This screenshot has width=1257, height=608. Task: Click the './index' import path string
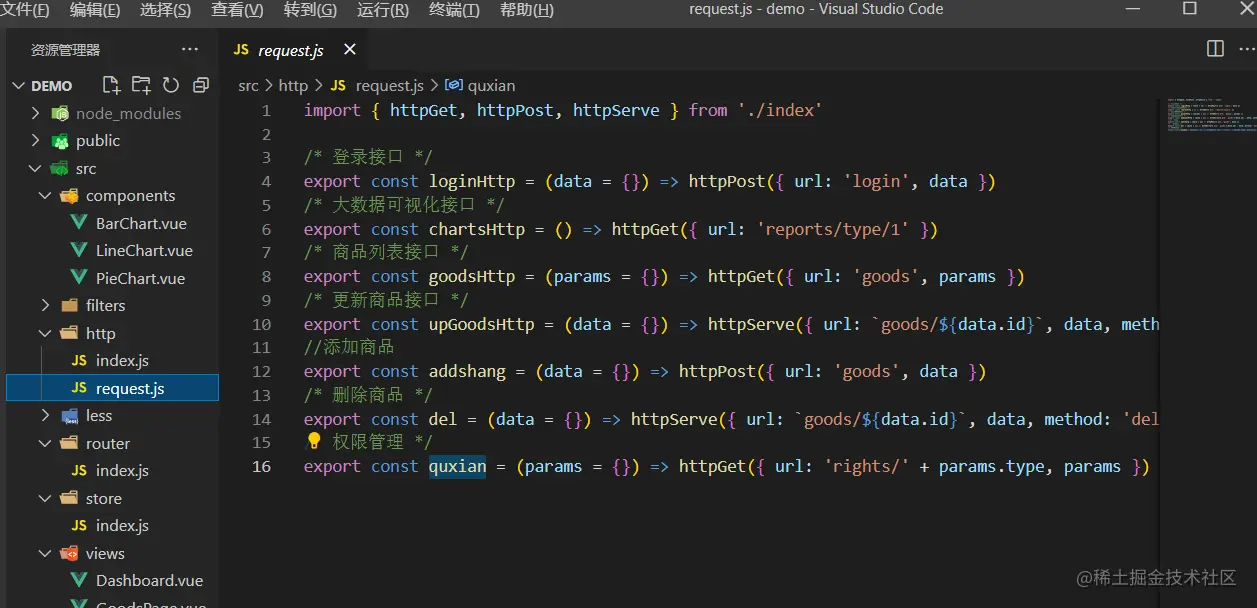coord(780,110)
